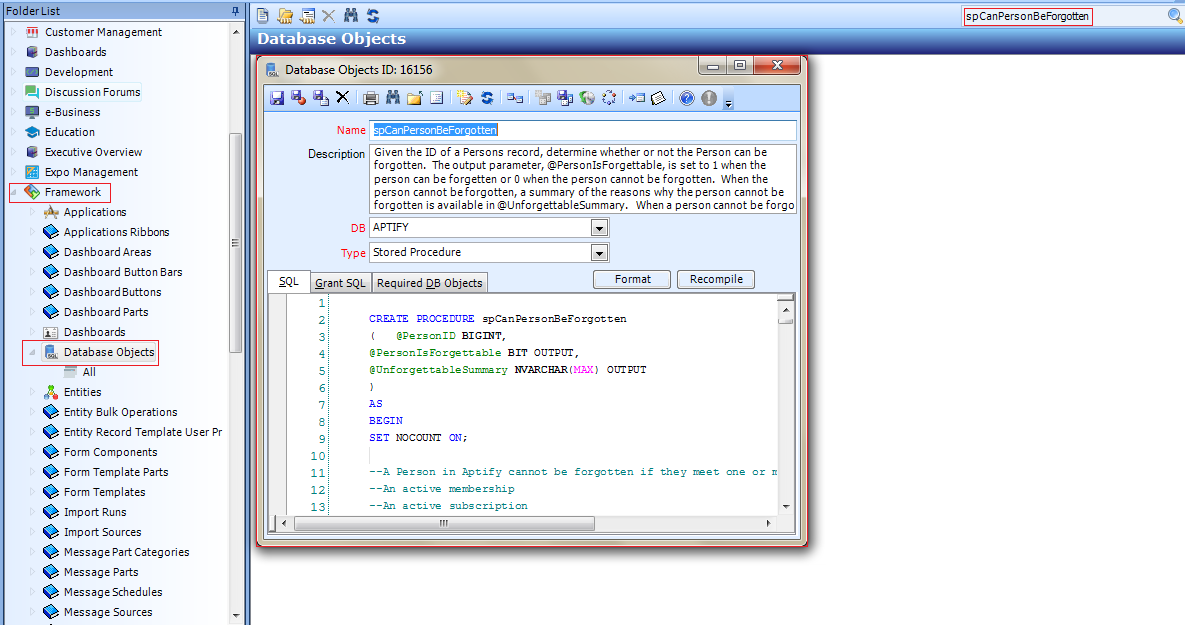Select Dashboards under the Framework folder
This screenshot has width=1185, height=625.
tap(94, 332)
